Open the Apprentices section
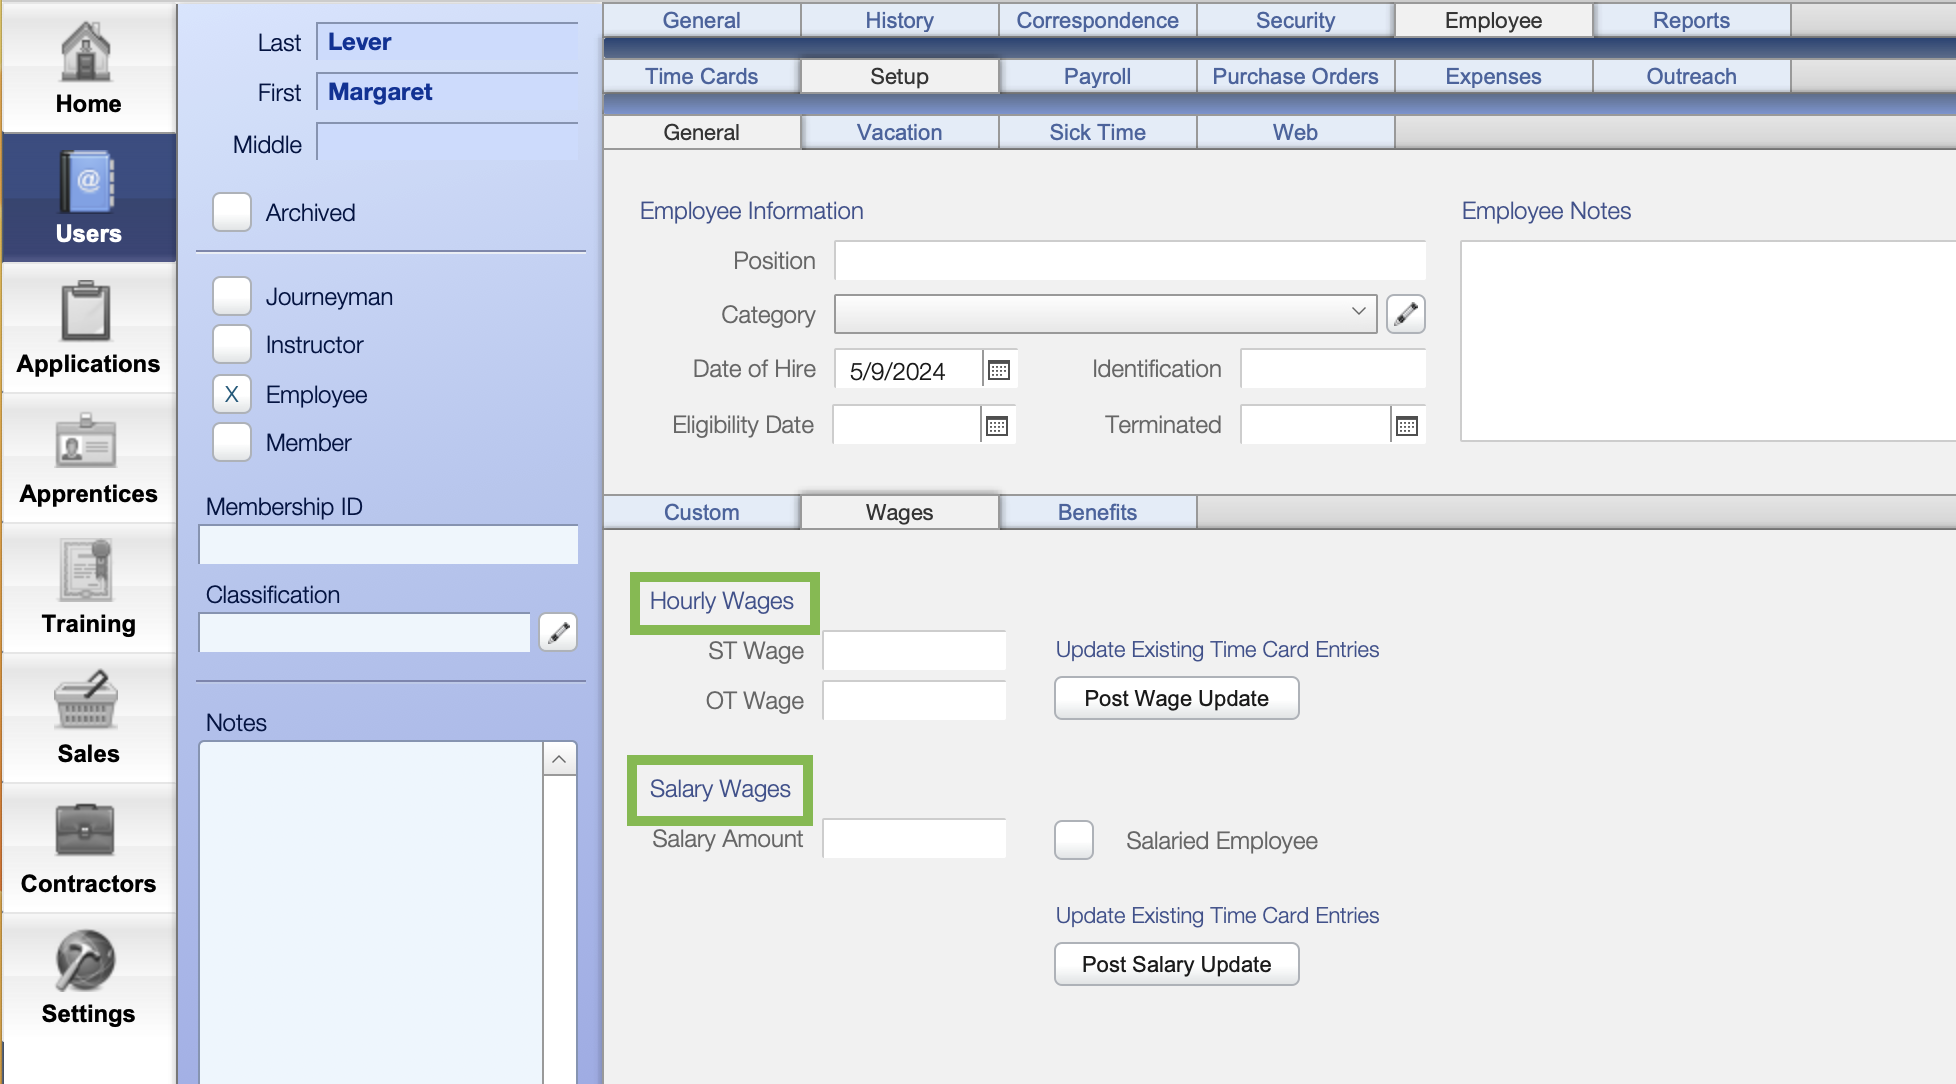Viewport: 1956px width, 1084px height. point(88,458)
